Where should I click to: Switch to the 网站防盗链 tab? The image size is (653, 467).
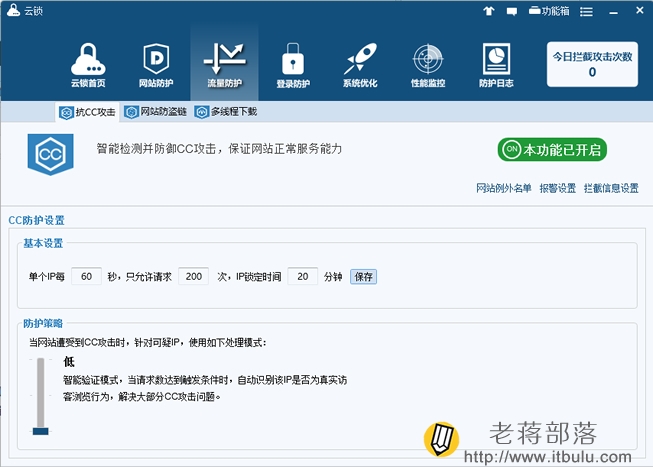coord(155,112)
